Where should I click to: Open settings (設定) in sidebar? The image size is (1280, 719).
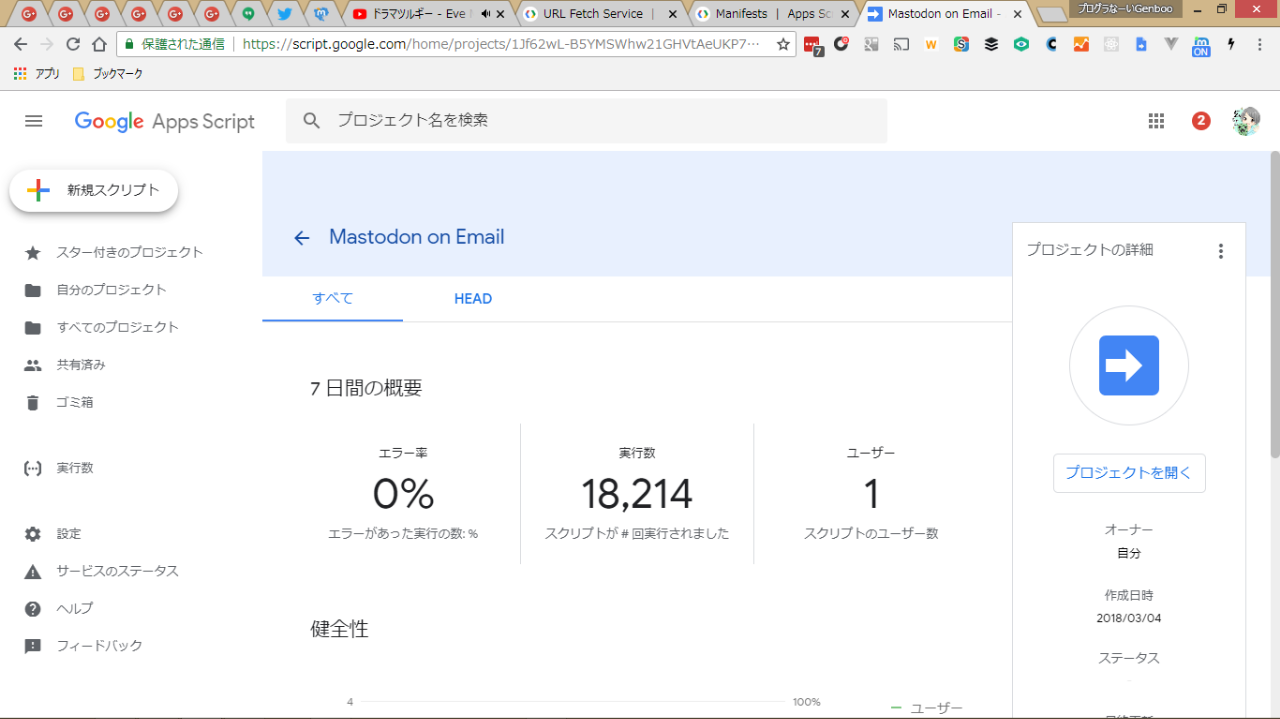click(x=68, y=534)
